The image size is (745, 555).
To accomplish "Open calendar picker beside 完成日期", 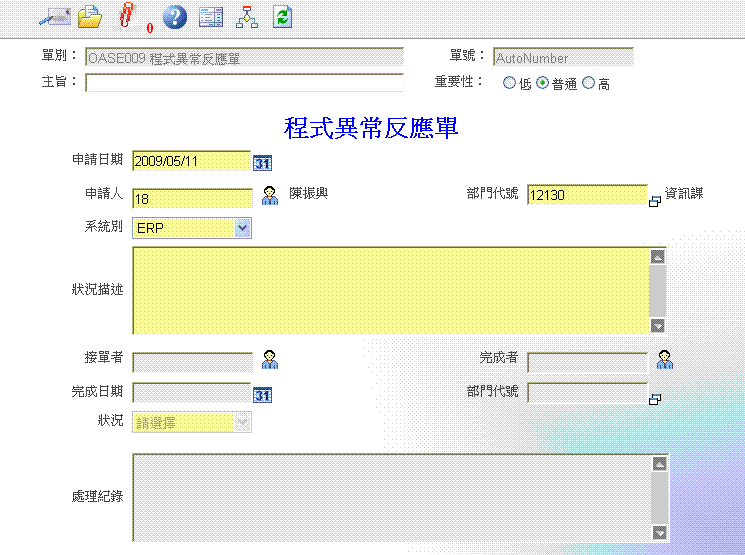I will 262,395.
